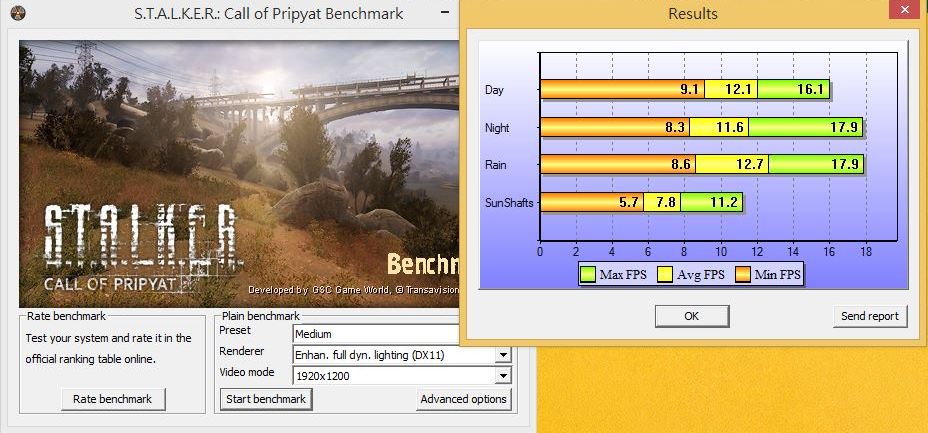Click the Rain average value 12.7

(750, 165)
